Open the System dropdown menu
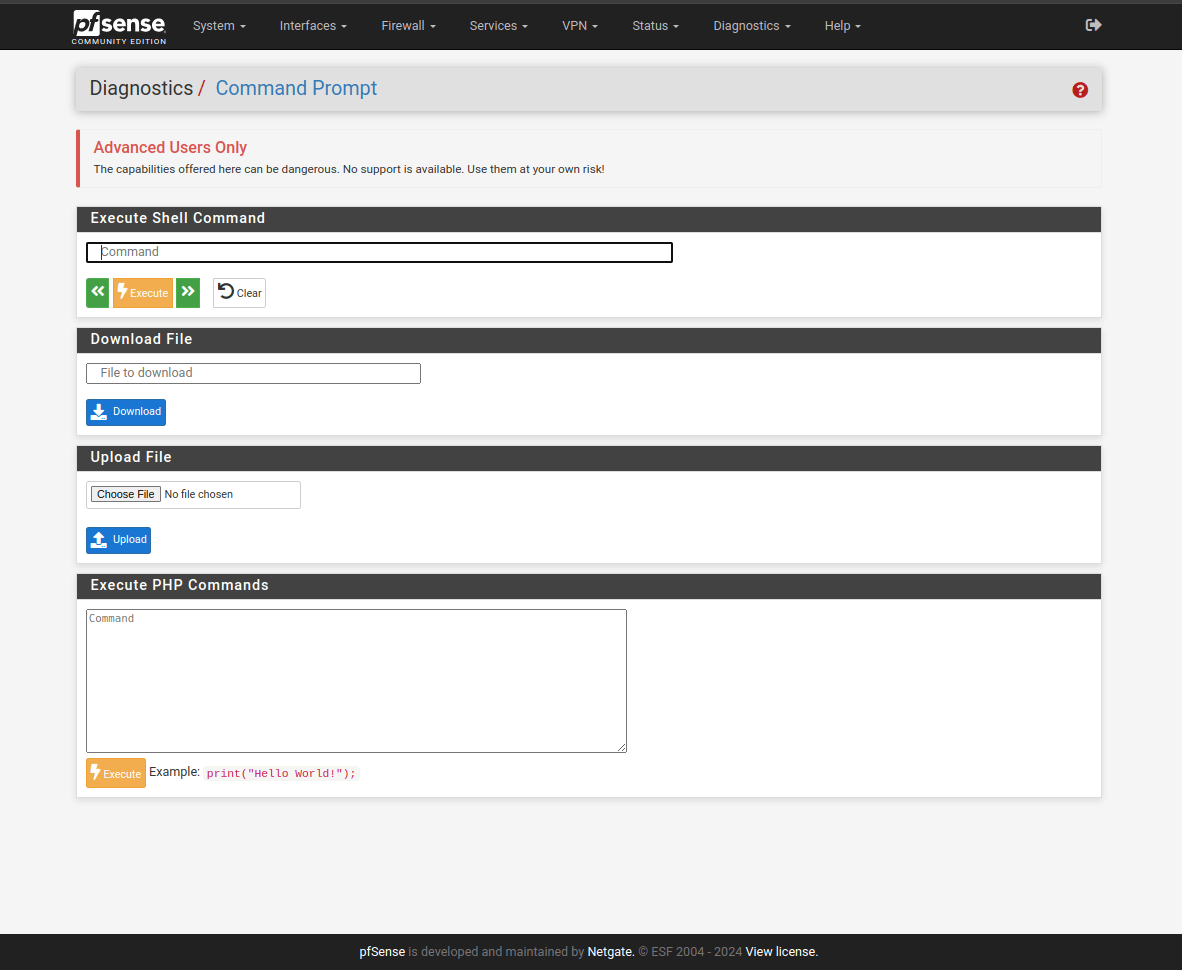This screenshot has height=970, width=1182. (x=219, y=26)
